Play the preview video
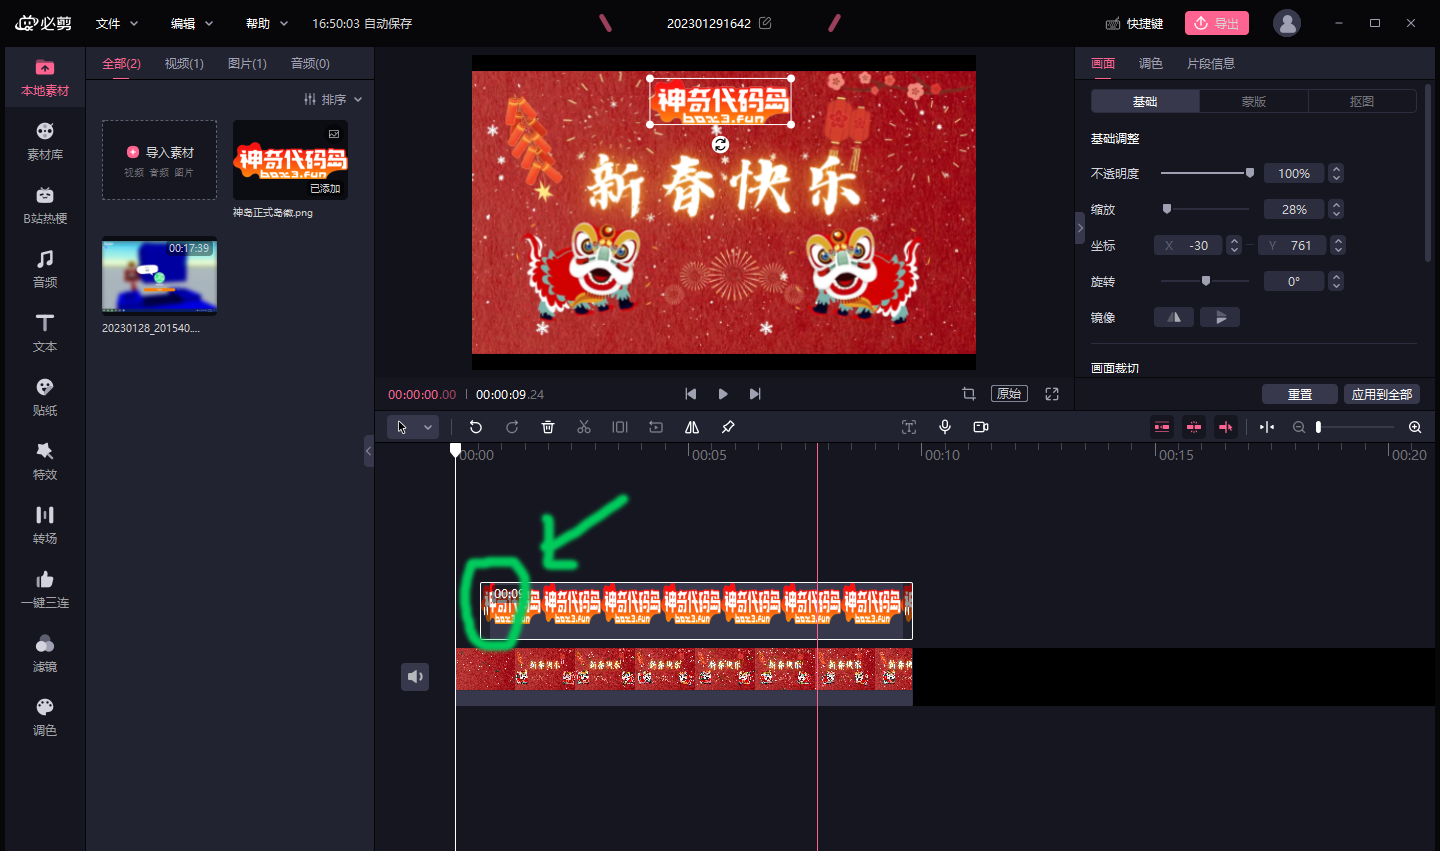This screenshot has height=851, width=1440. 723,394
